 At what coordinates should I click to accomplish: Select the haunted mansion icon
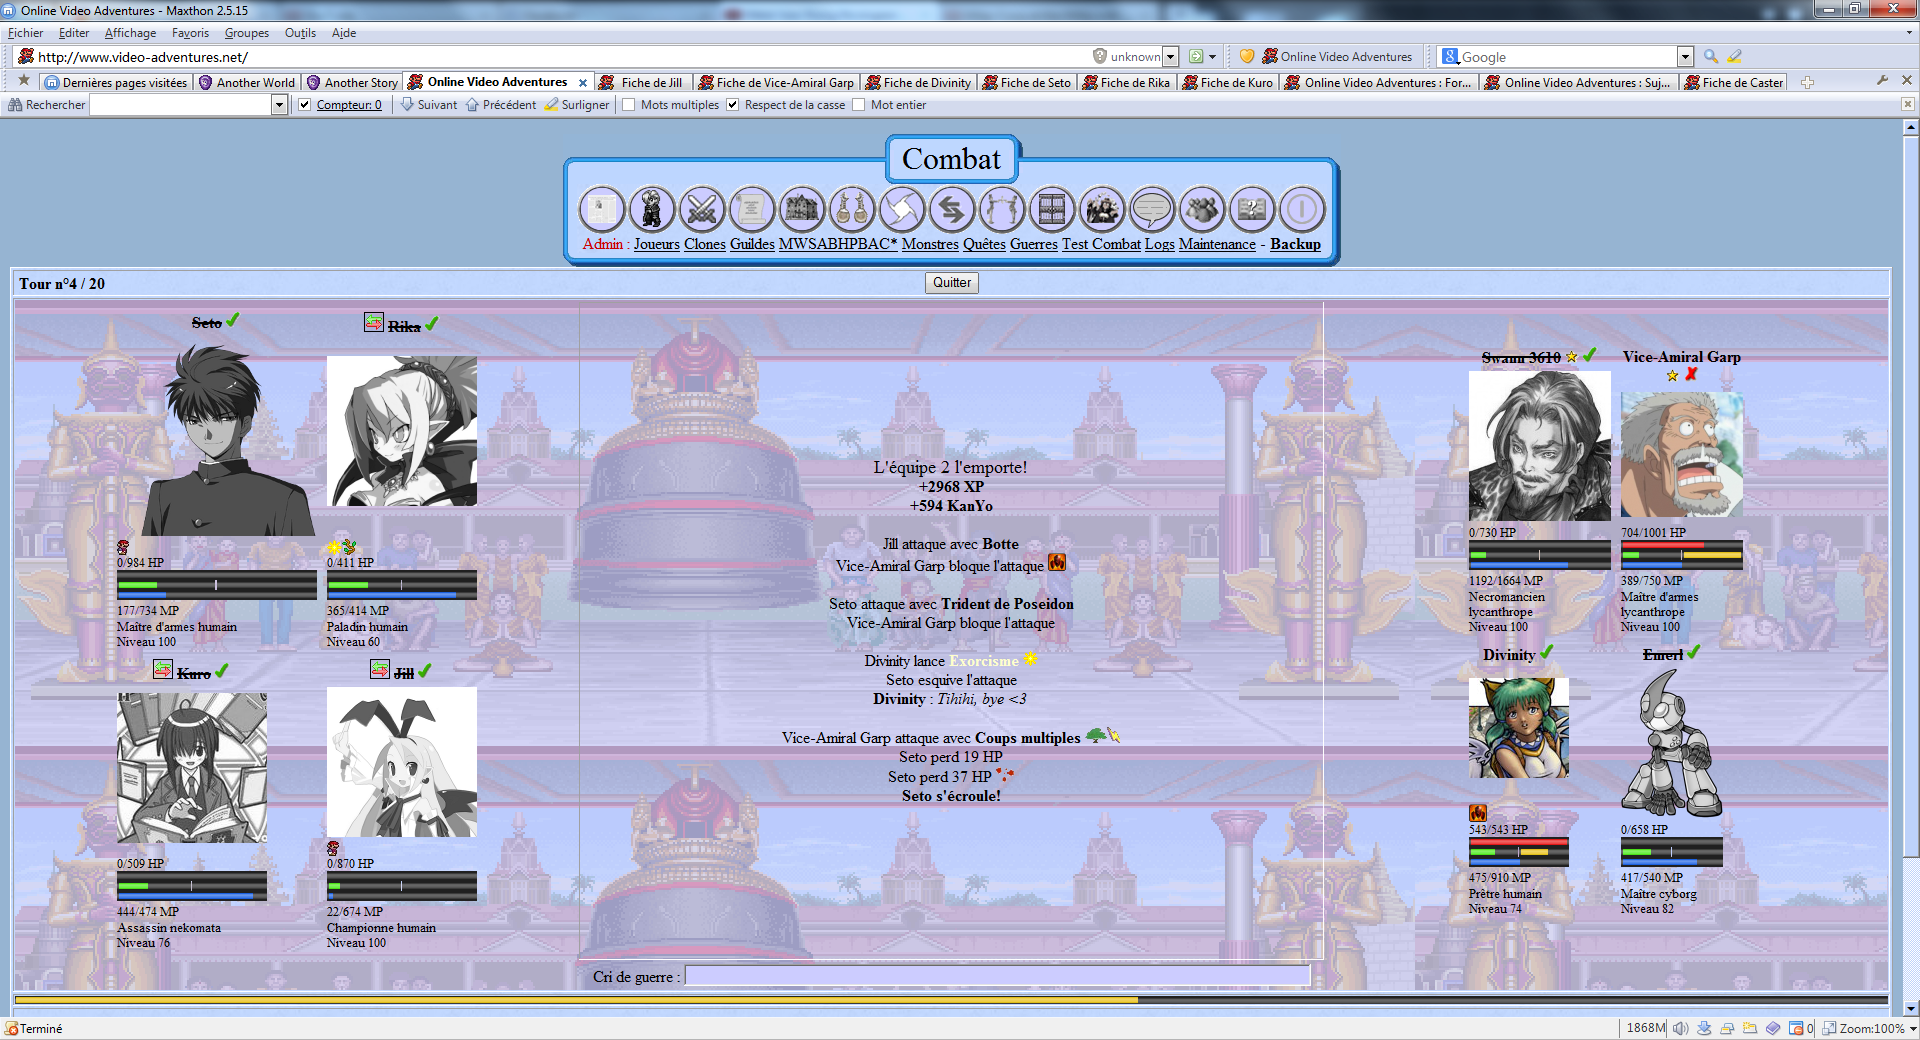801,210
